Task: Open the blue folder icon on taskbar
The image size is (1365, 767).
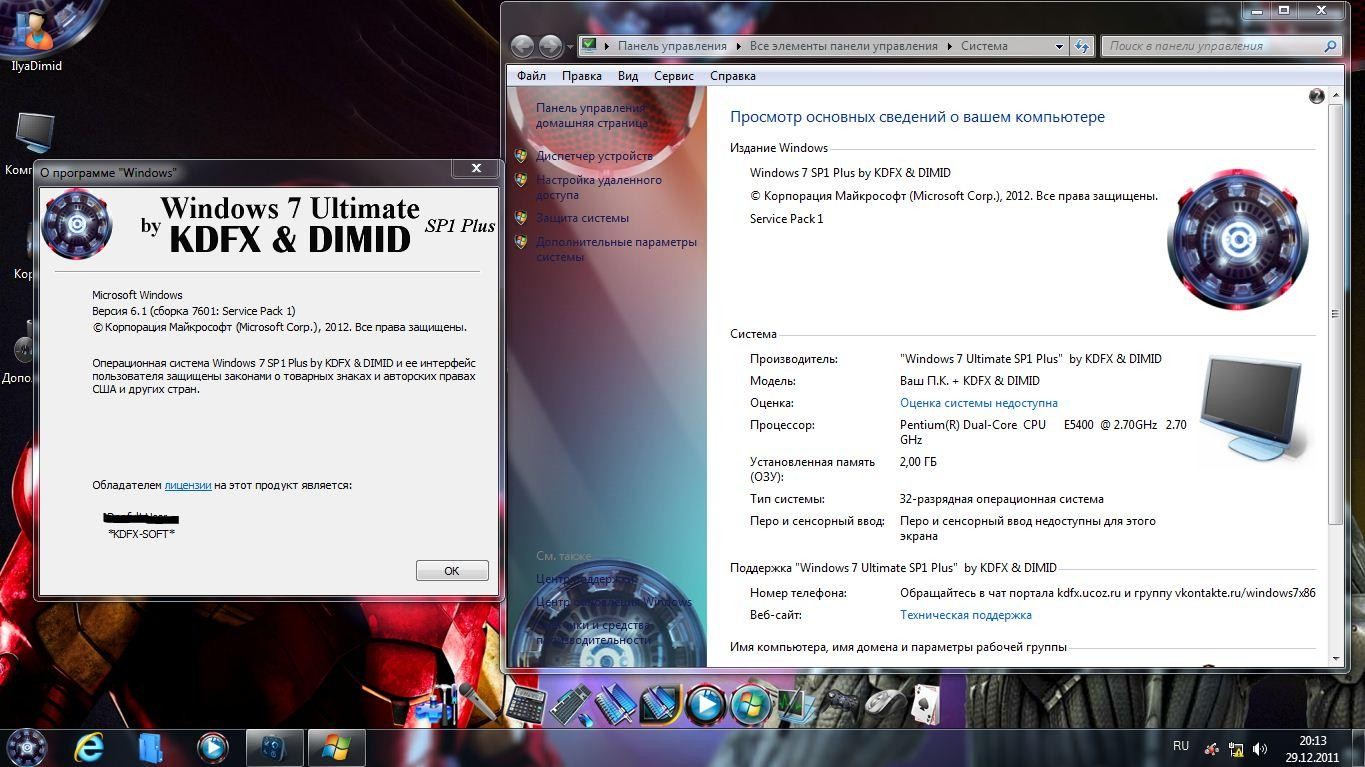Action: 150,747
